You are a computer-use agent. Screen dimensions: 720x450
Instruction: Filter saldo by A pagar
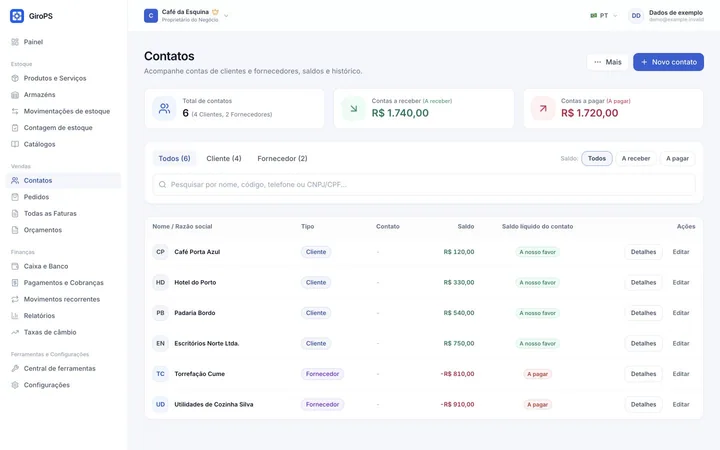(x=677, y=158)
